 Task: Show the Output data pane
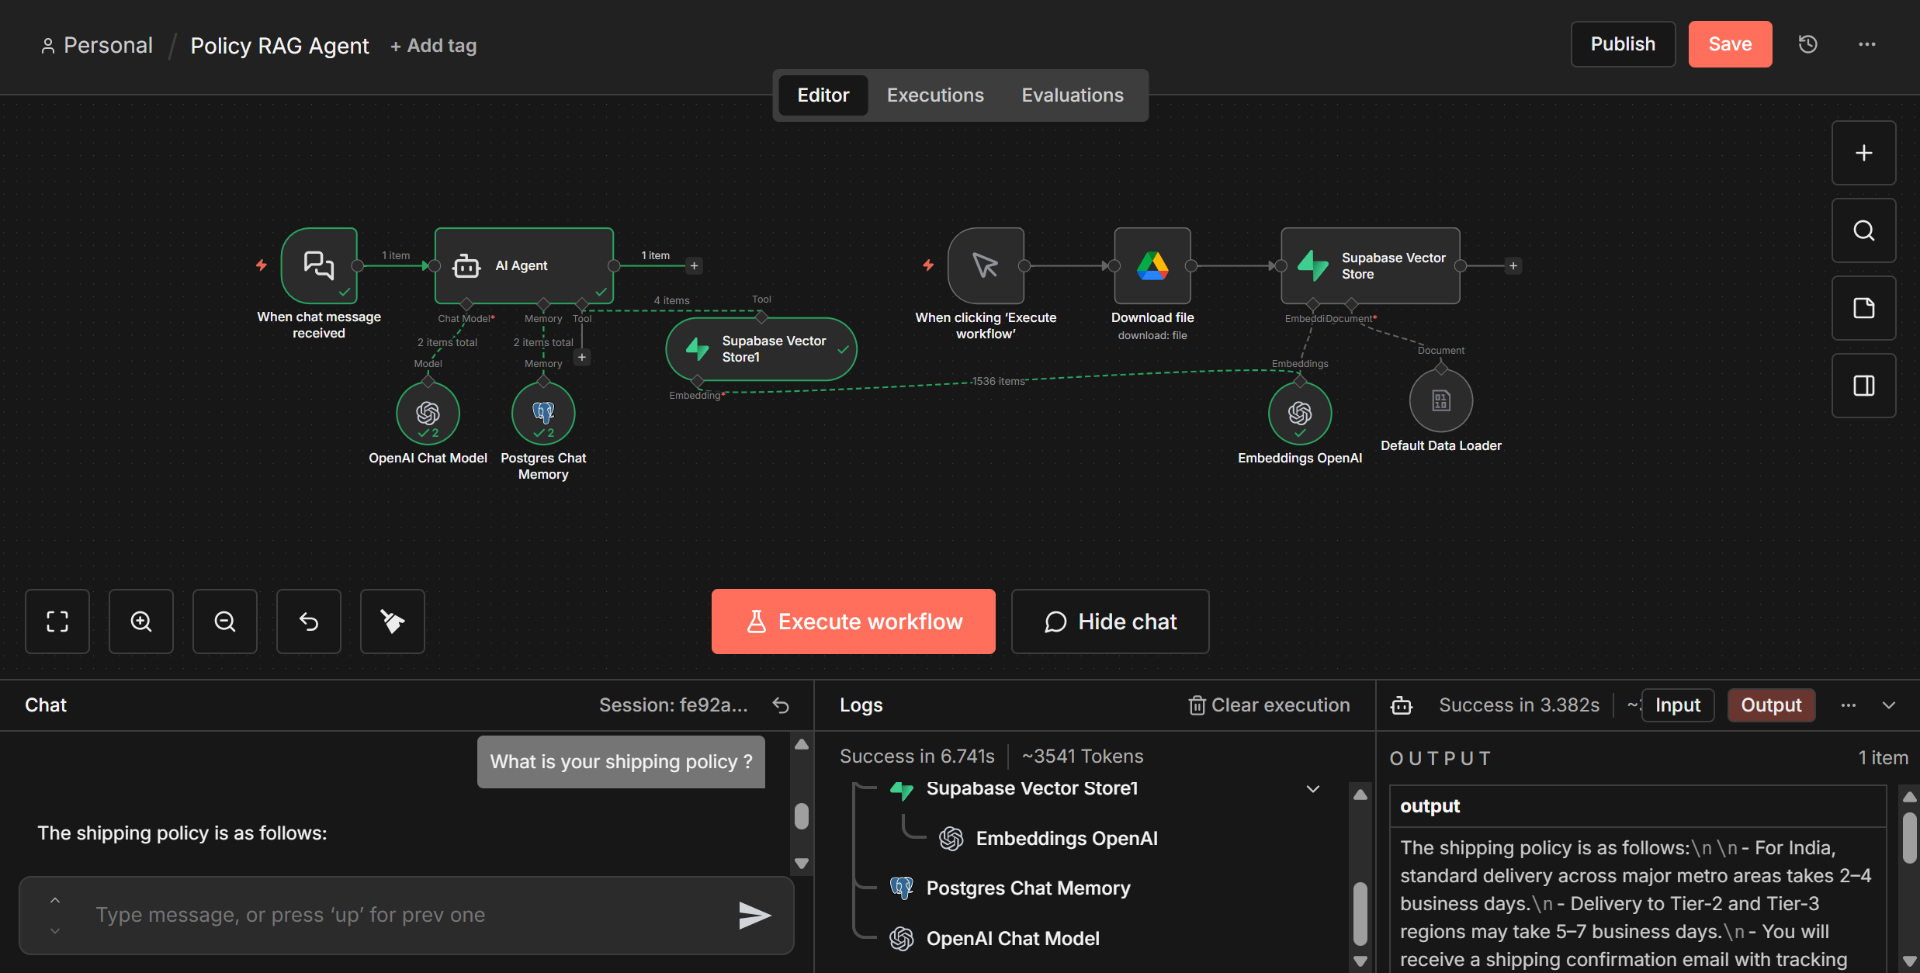1771,705
